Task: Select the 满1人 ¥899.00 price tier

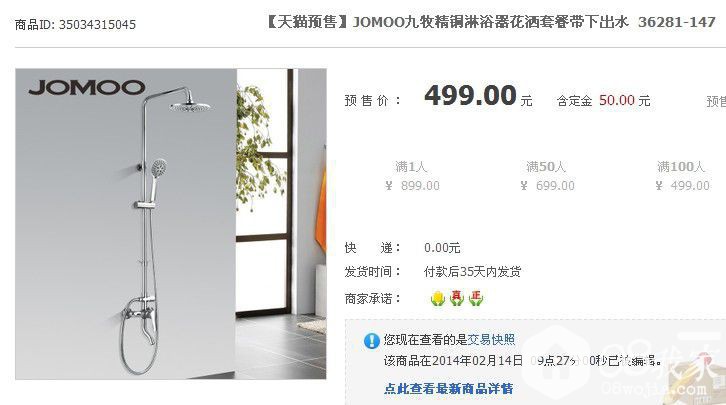Action: (412, 176)
